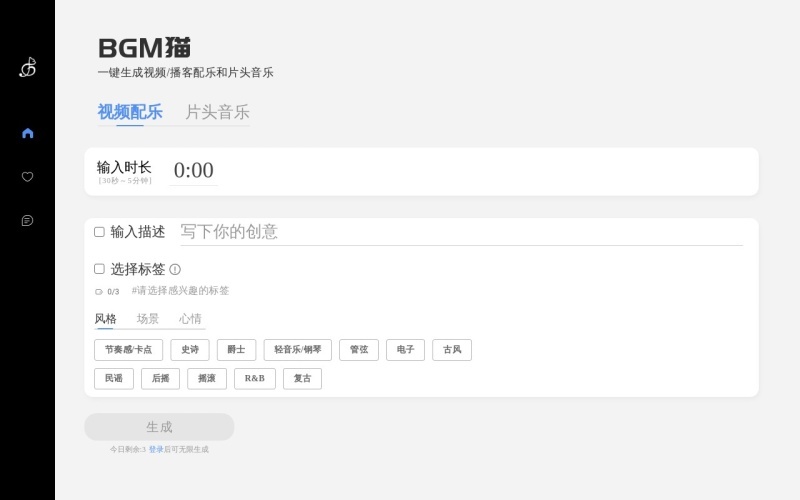Enable the 输入描述 checkbox

(99, 232)
